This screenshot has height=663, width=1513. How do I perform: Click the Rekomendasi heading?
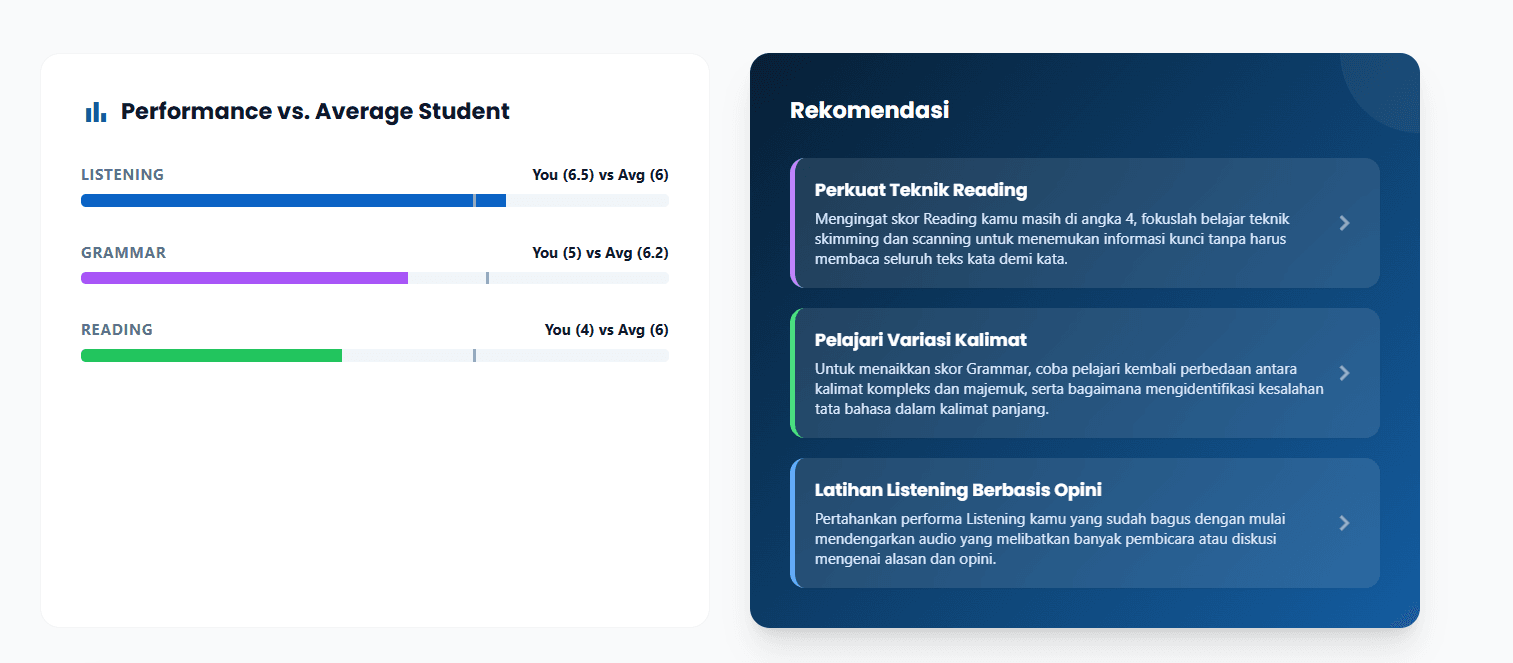click(x=869, y=110)
